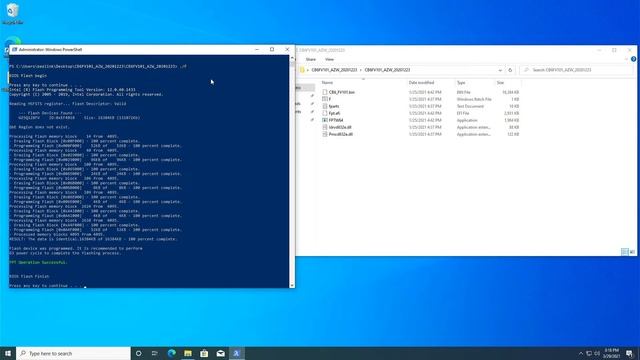The width and height of the screenshot is (640, 360).
Task: Open Recycle Bin on the desktop
Action: [13, 13]
